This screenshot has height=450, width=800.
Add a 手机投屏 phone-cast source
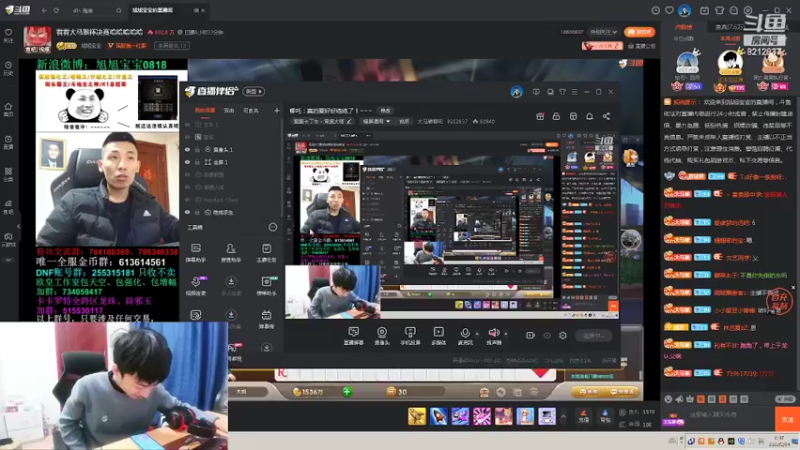[x=410, y=336]
